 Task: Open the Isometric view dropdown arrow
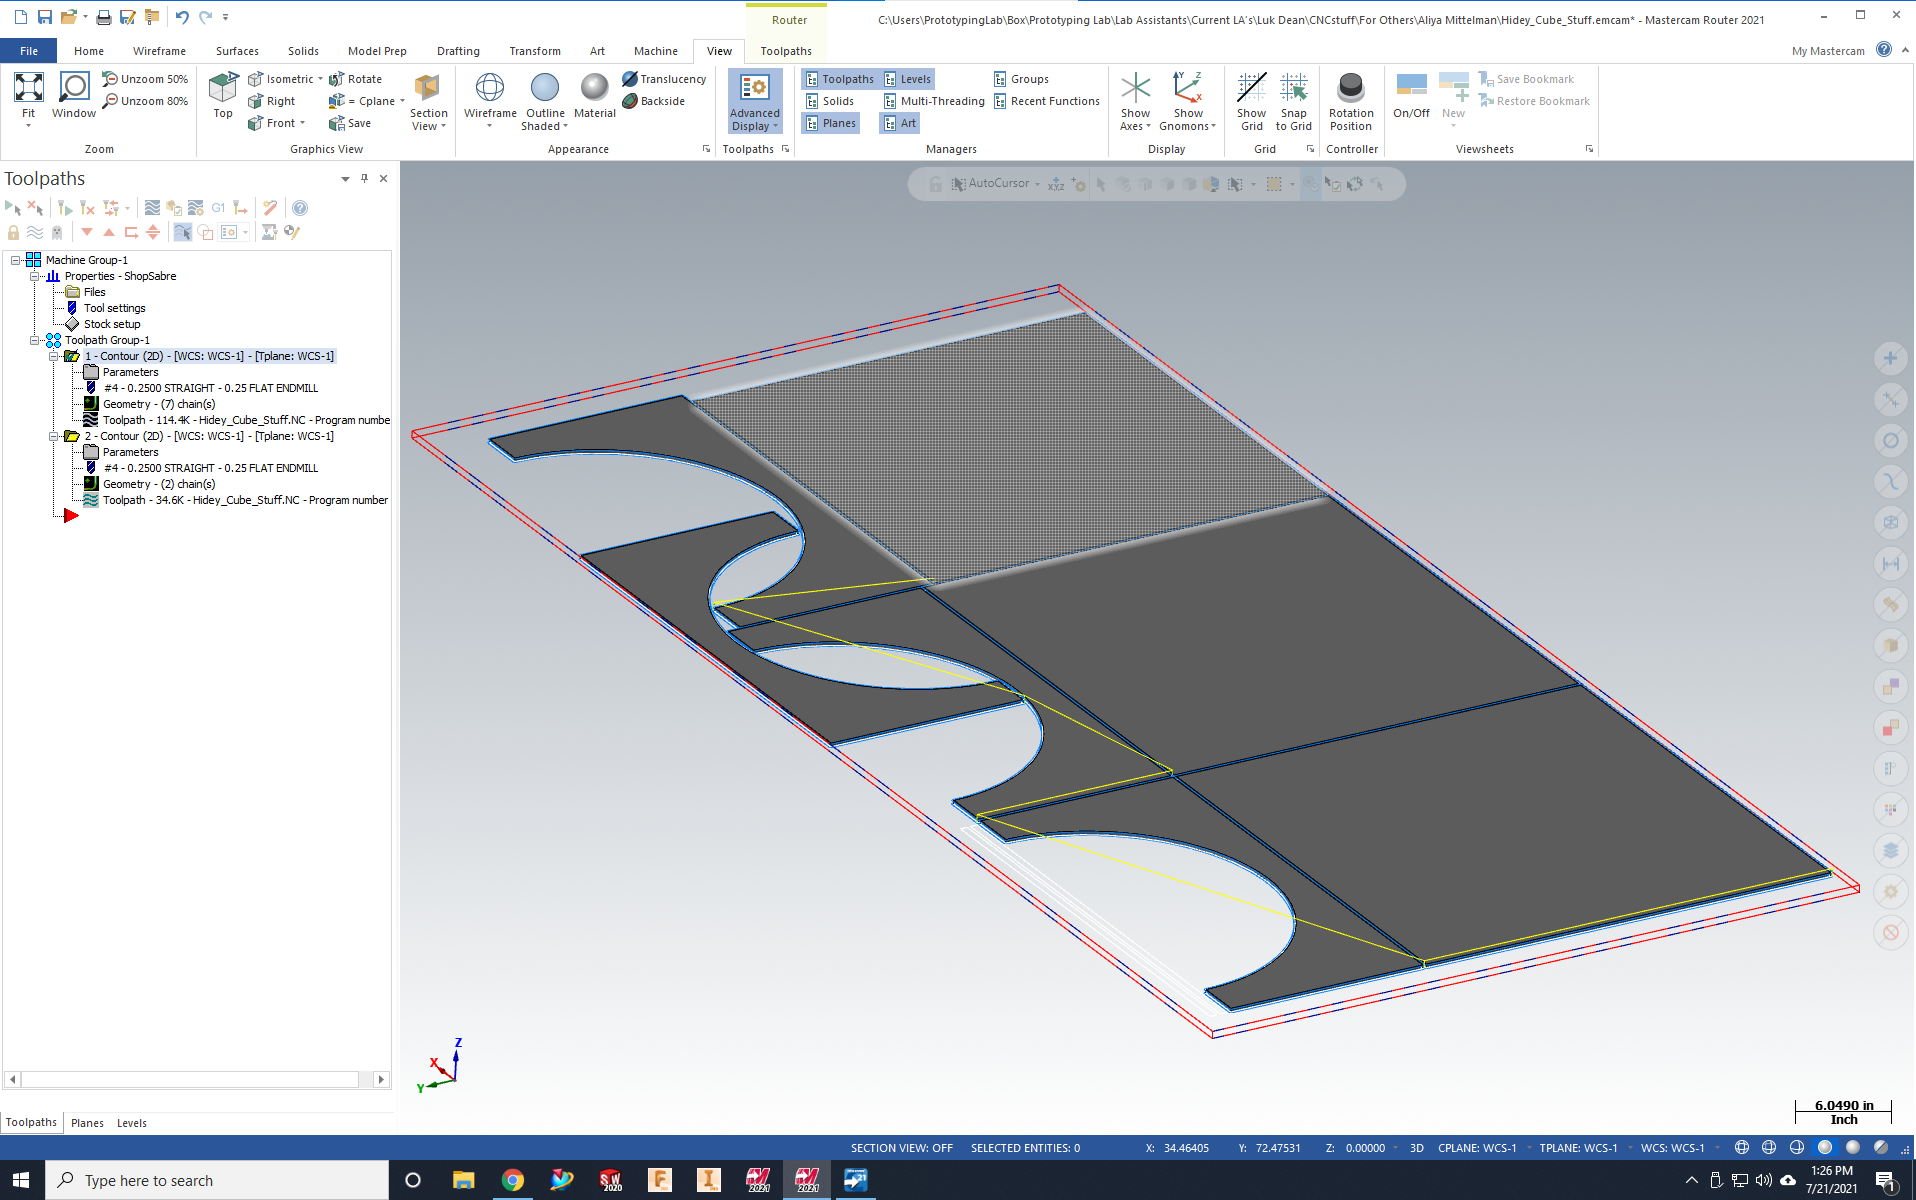point(320,79)
